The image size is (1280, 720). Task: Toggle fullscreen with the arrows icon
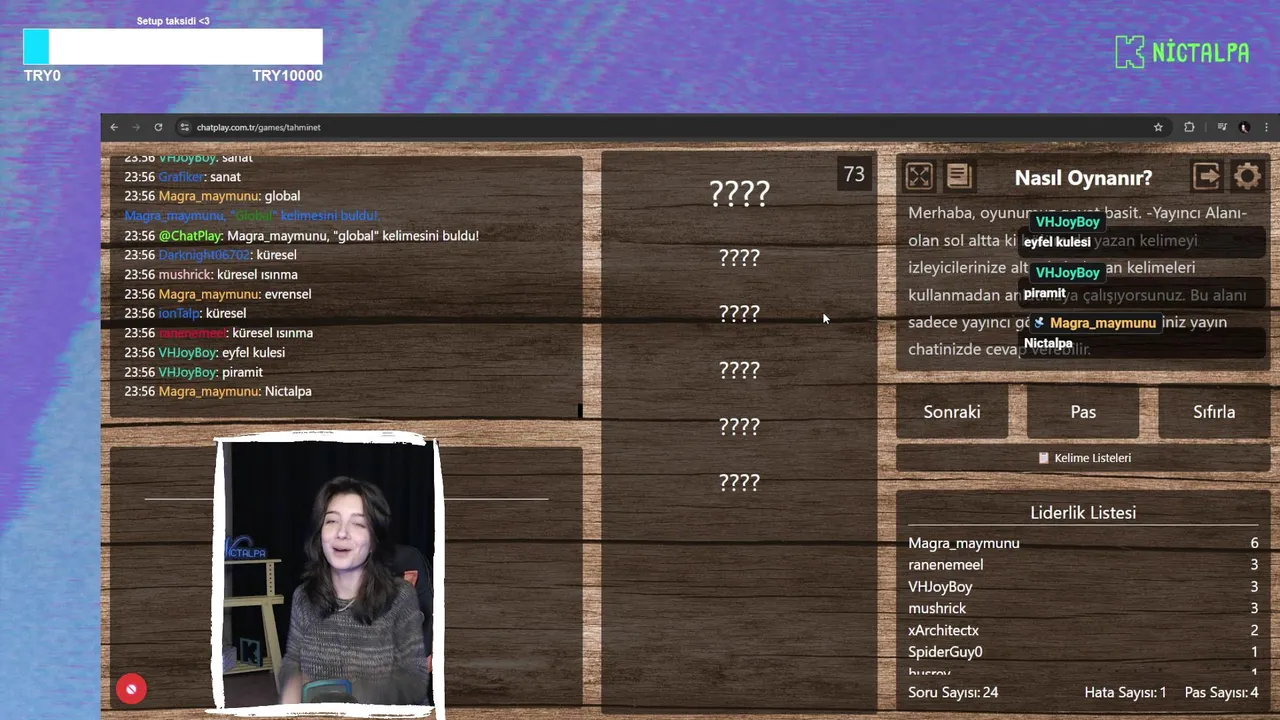click(919, 177)
